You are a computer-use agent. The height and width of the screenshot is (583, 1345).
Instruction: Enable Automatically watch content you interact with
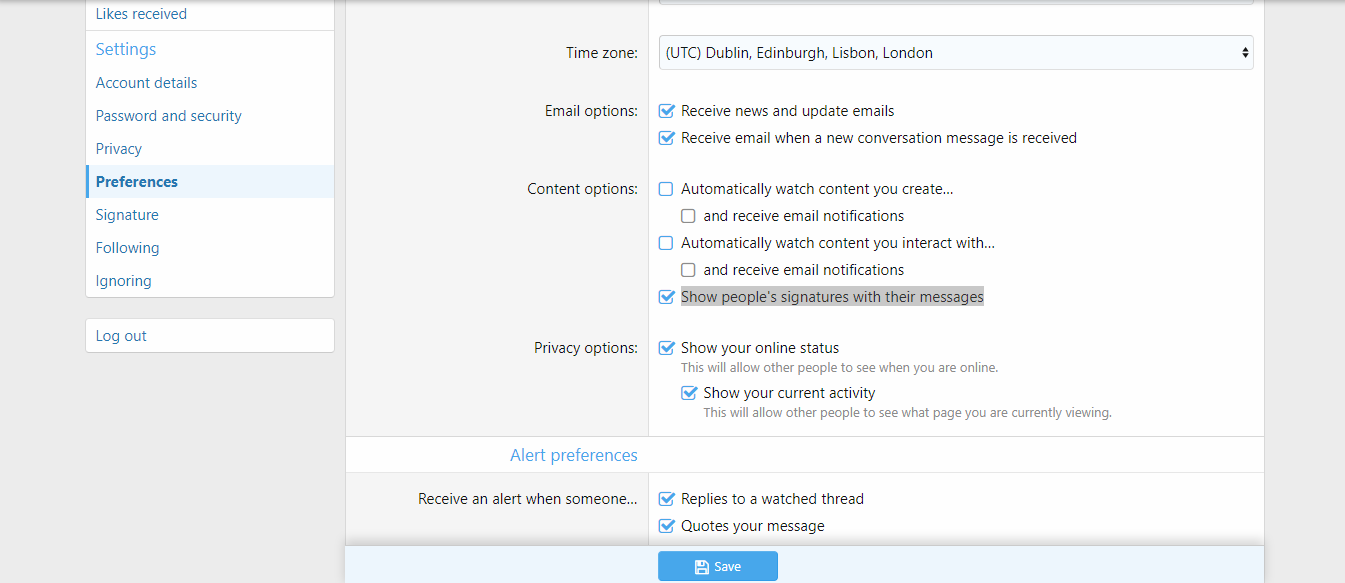click(x=667, y=243)
